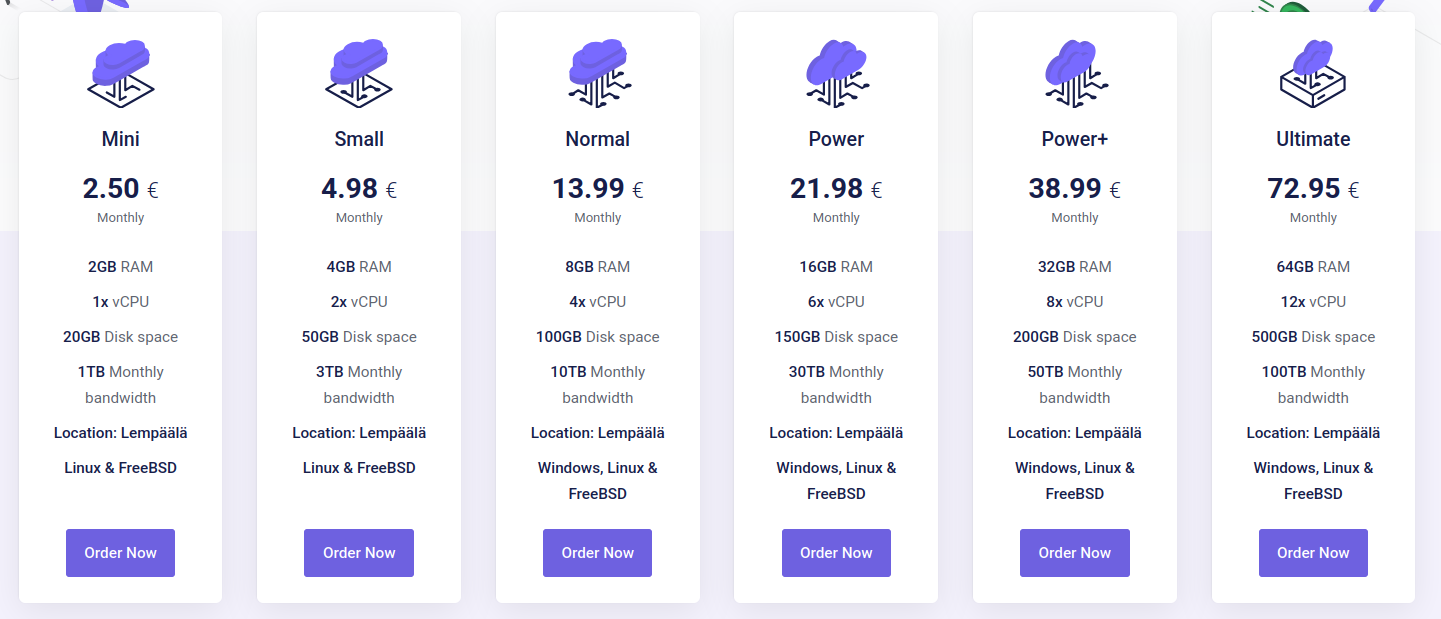The image size is (1441, 619).
Task: Click the 13.99 € Normal price
Action: click(x=598, y=188)
